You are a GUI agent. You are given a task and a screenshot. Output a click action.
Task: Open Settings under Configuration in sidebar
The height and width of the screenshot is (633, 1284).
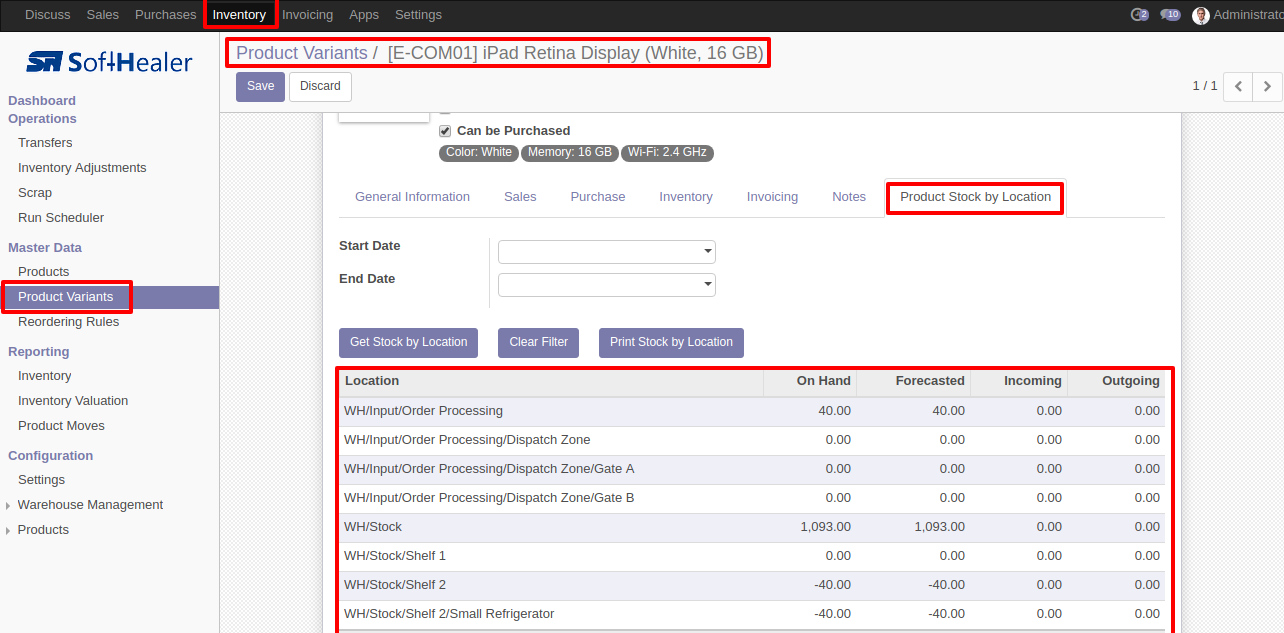[x=41, y=480]
